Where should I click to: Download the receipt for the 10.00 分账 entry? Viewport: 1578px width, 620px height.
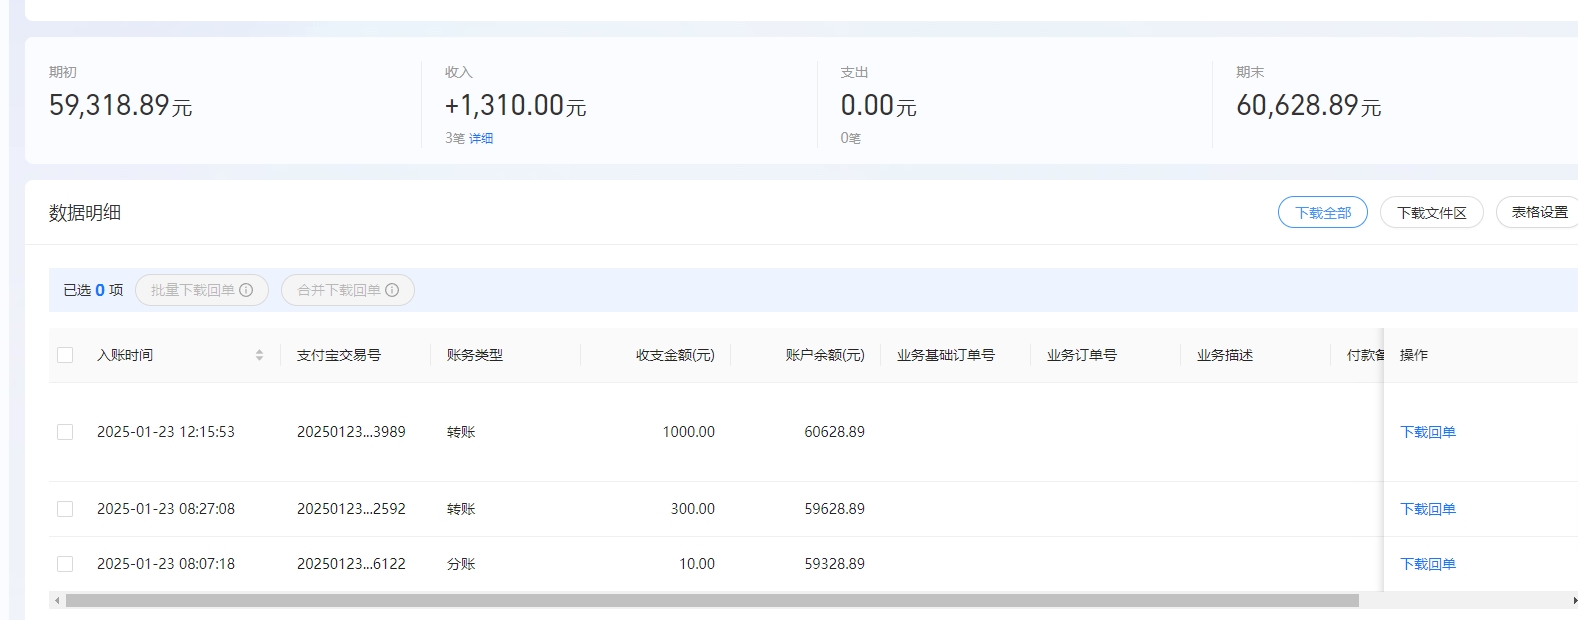click(x=1428, y=564)
